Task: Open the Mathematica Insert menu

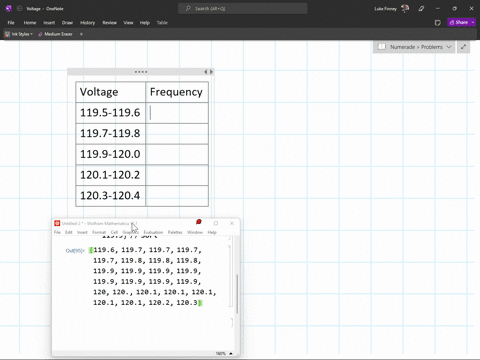Action: pos(82,232)
